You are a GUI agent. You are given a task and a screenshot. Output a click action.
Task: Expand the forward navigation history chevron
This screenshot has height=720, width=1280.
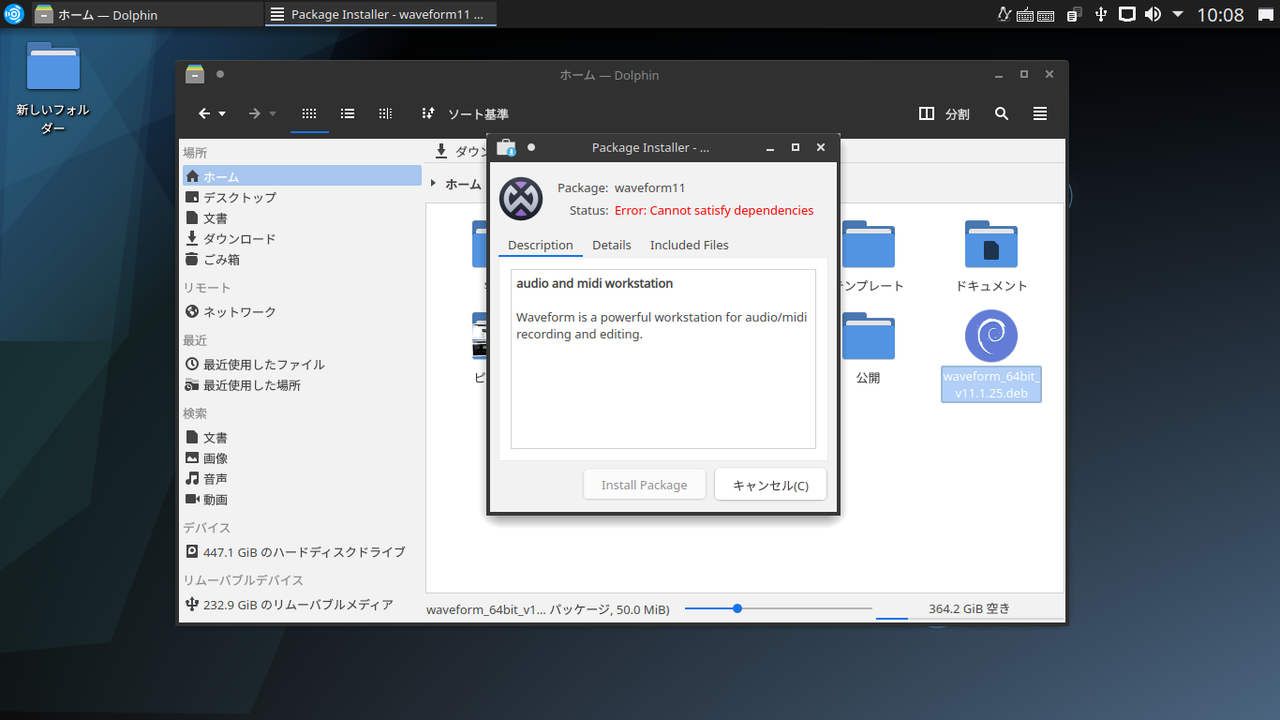(271, 113)
